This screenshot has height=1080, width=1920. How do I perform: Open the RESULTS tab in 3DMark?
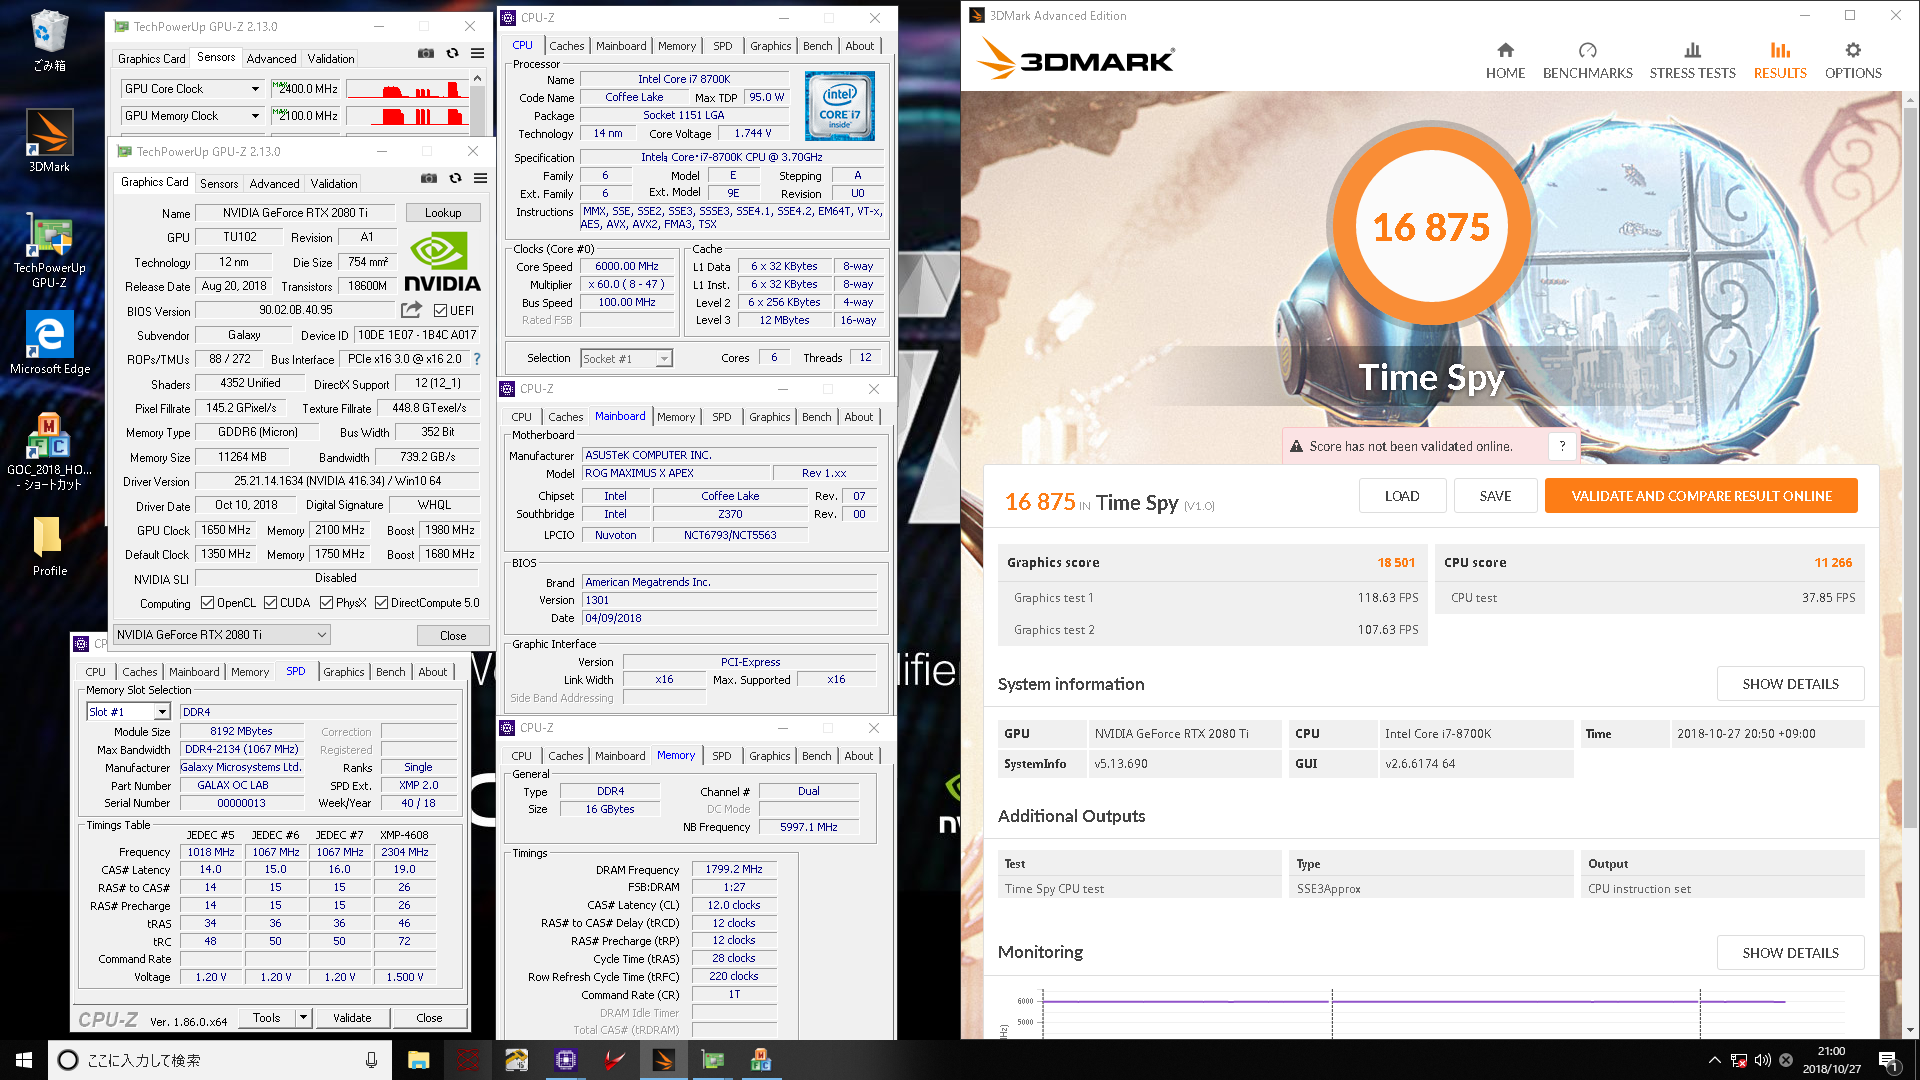coord(1780,61)
